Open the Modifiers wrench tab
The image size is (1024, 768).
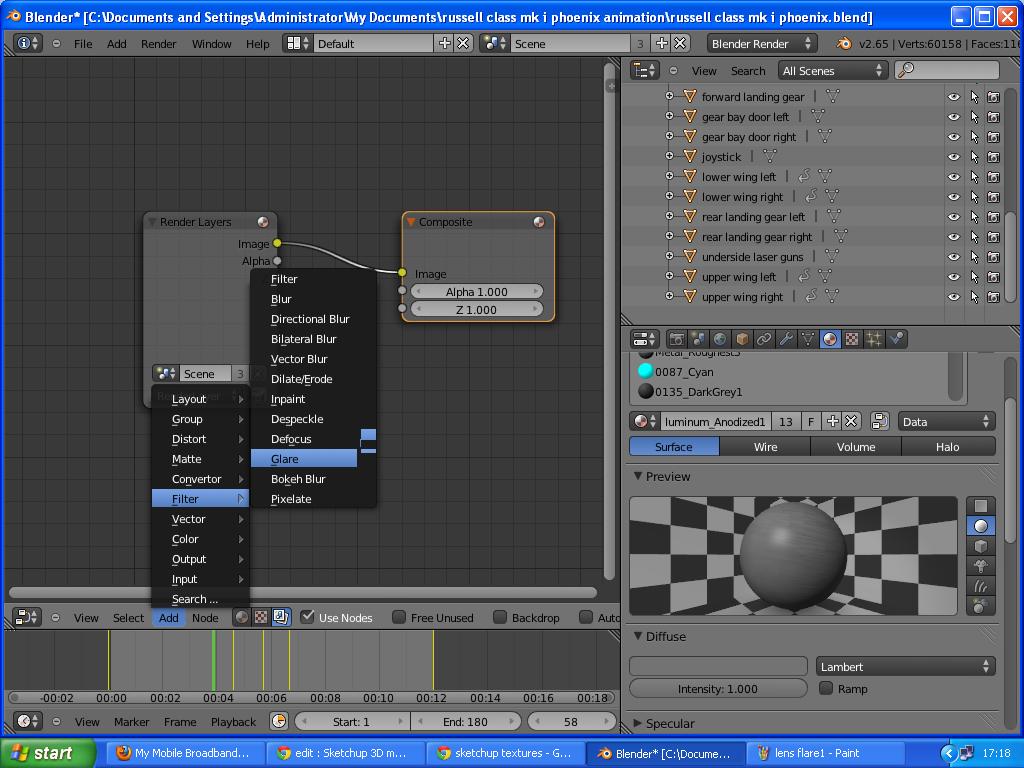coord(786,339)
